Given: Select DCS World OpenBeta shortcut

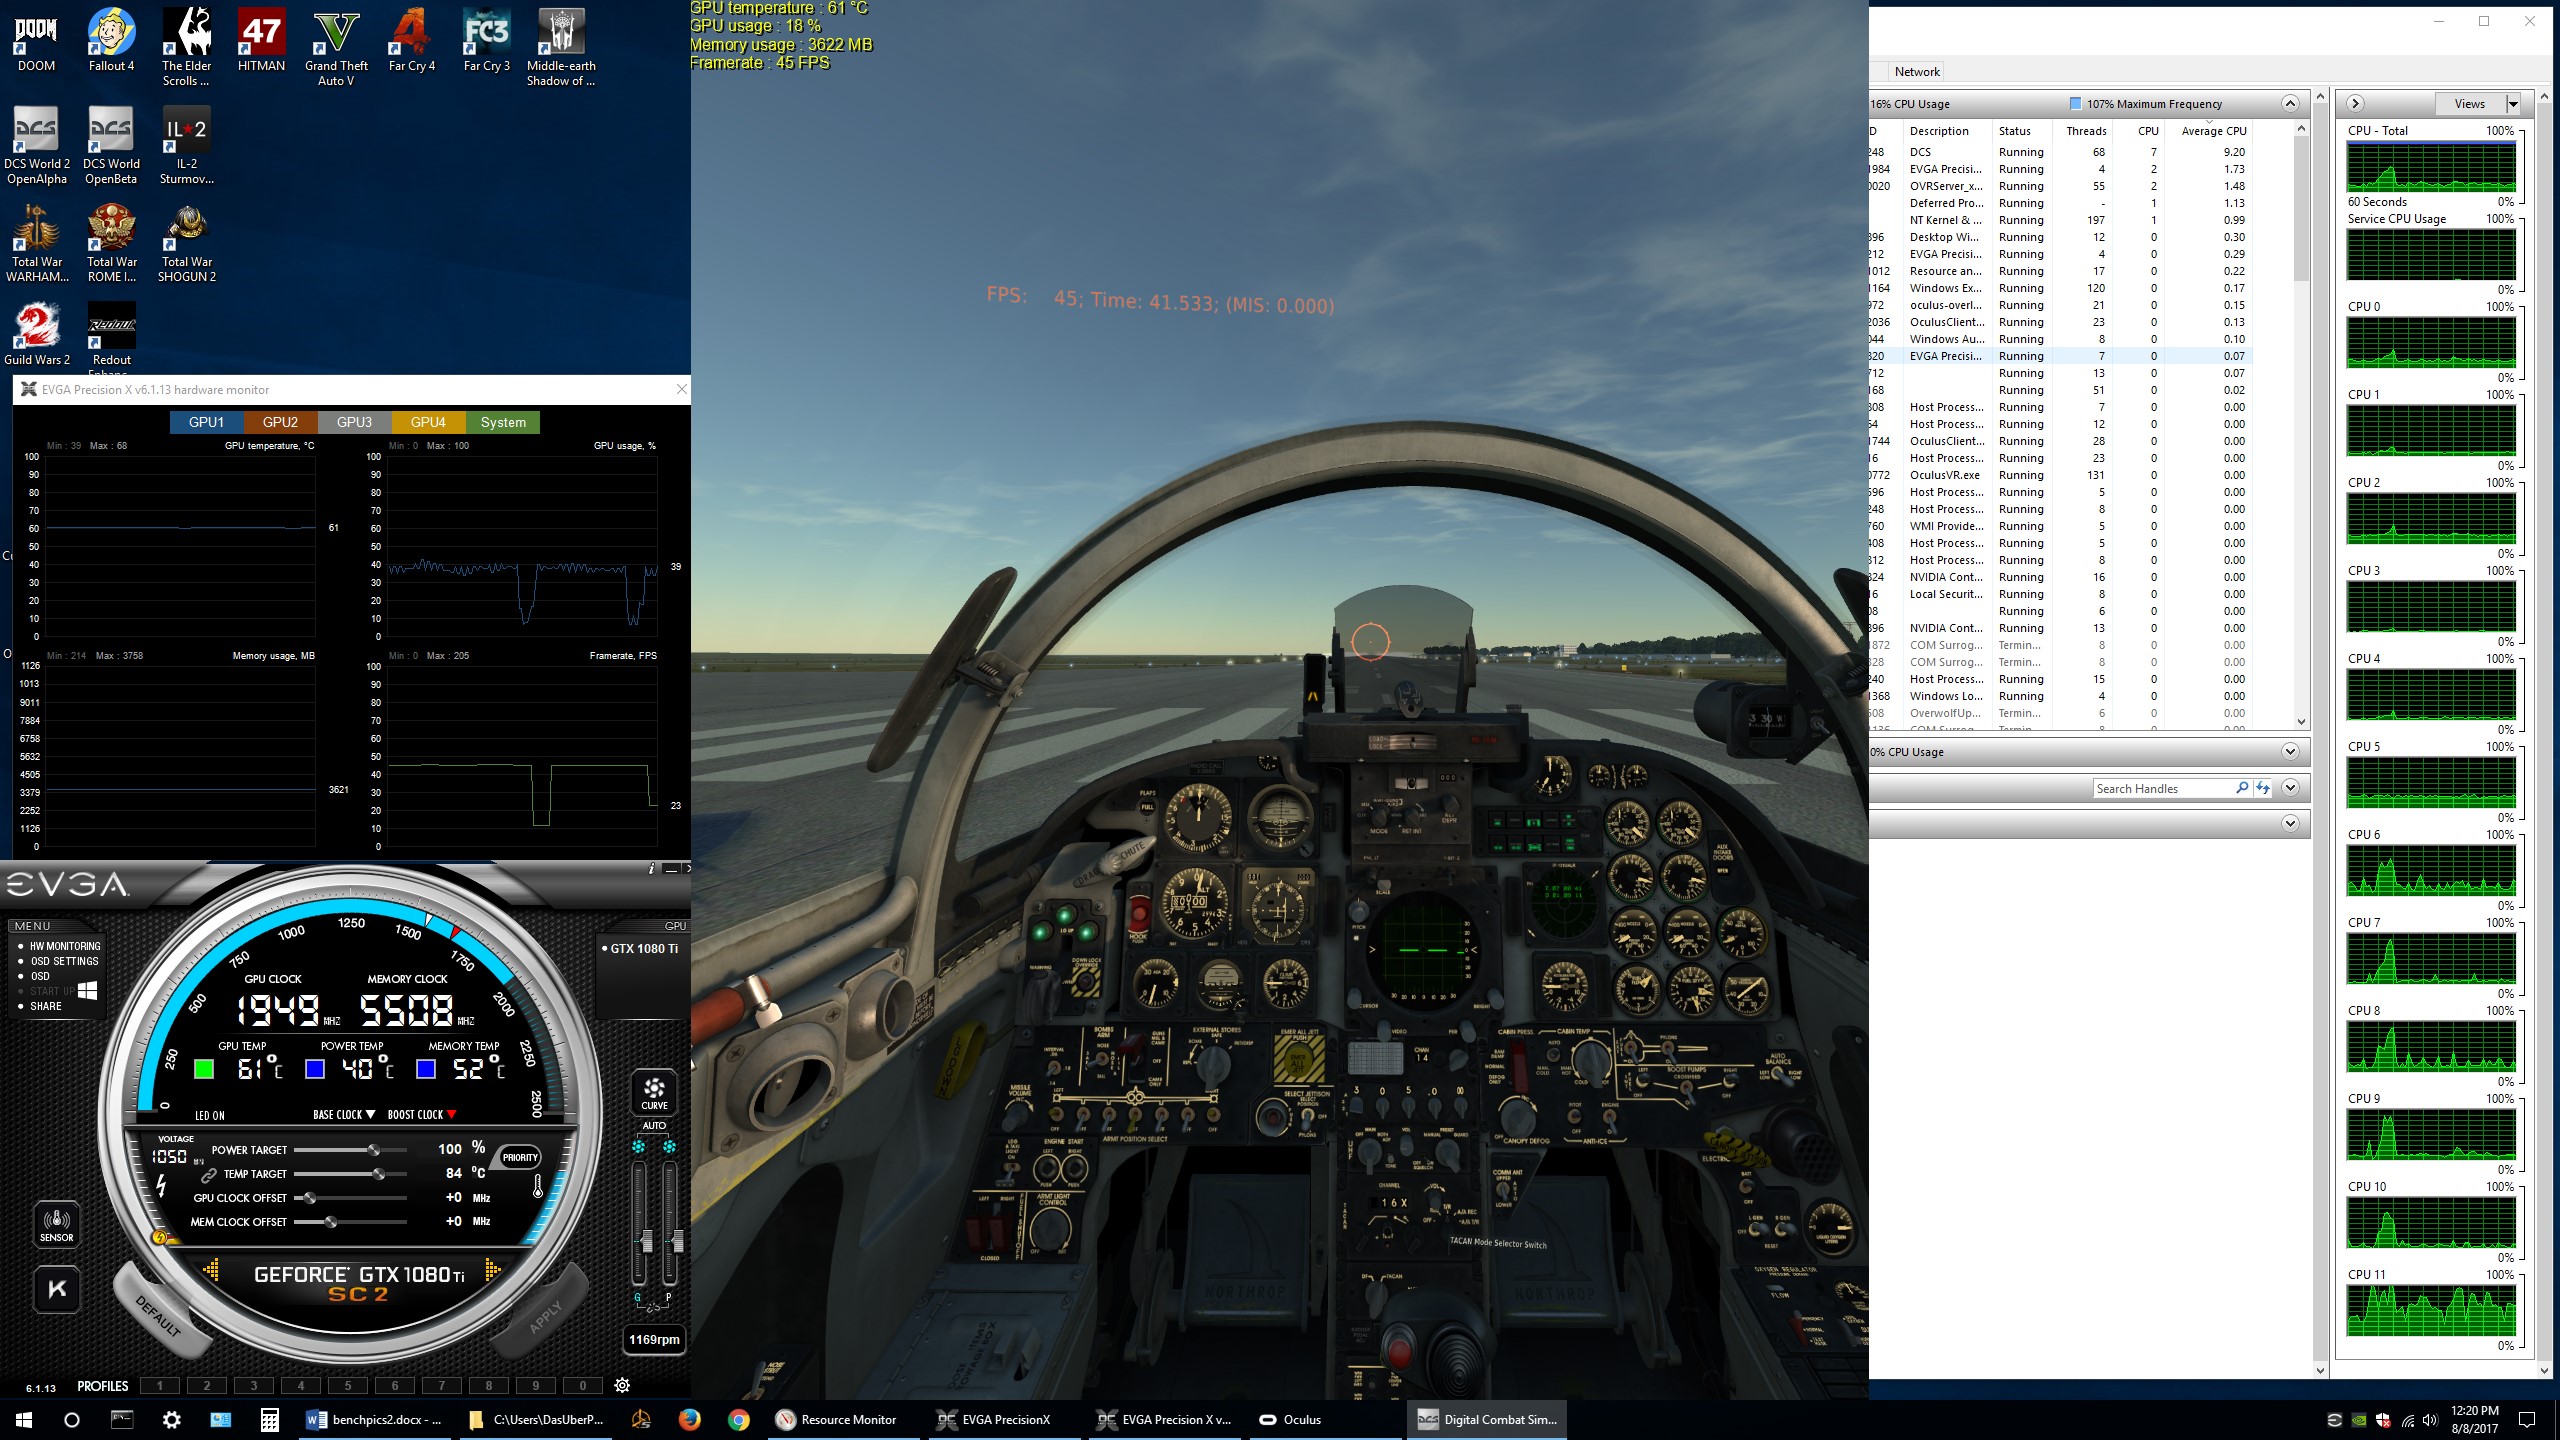Looking at the screenshot, I should click(x=111, y=145).
